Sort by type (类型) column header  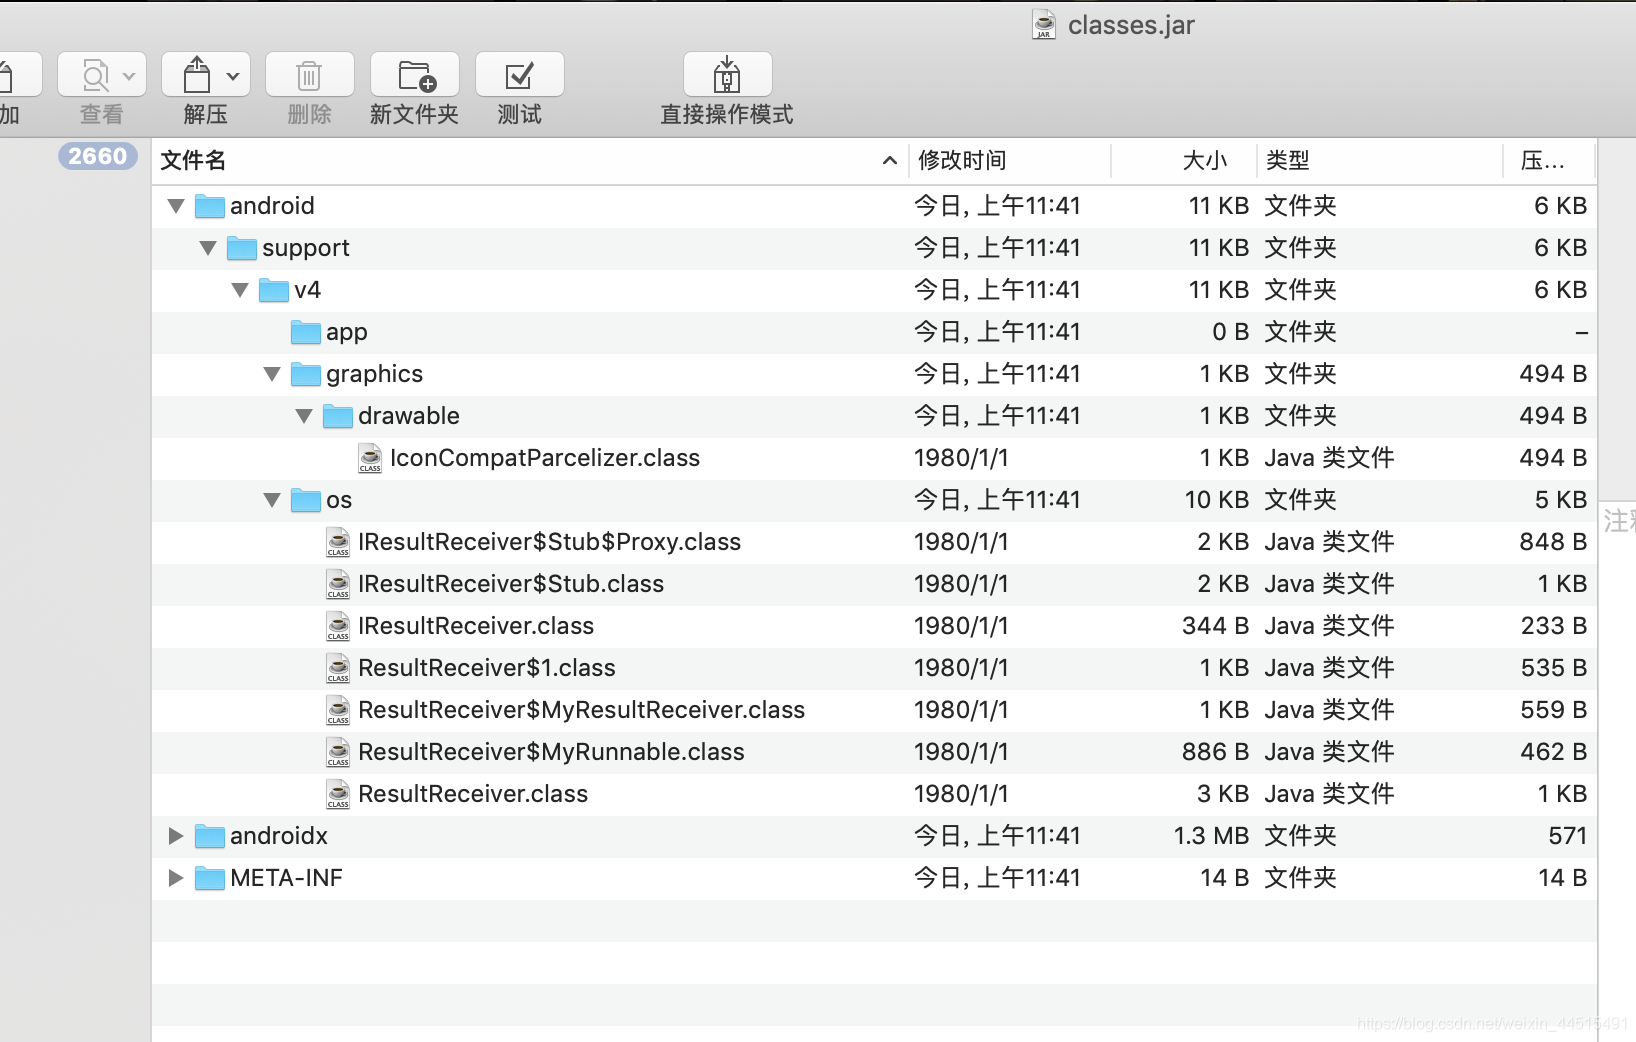point(1380,161)
